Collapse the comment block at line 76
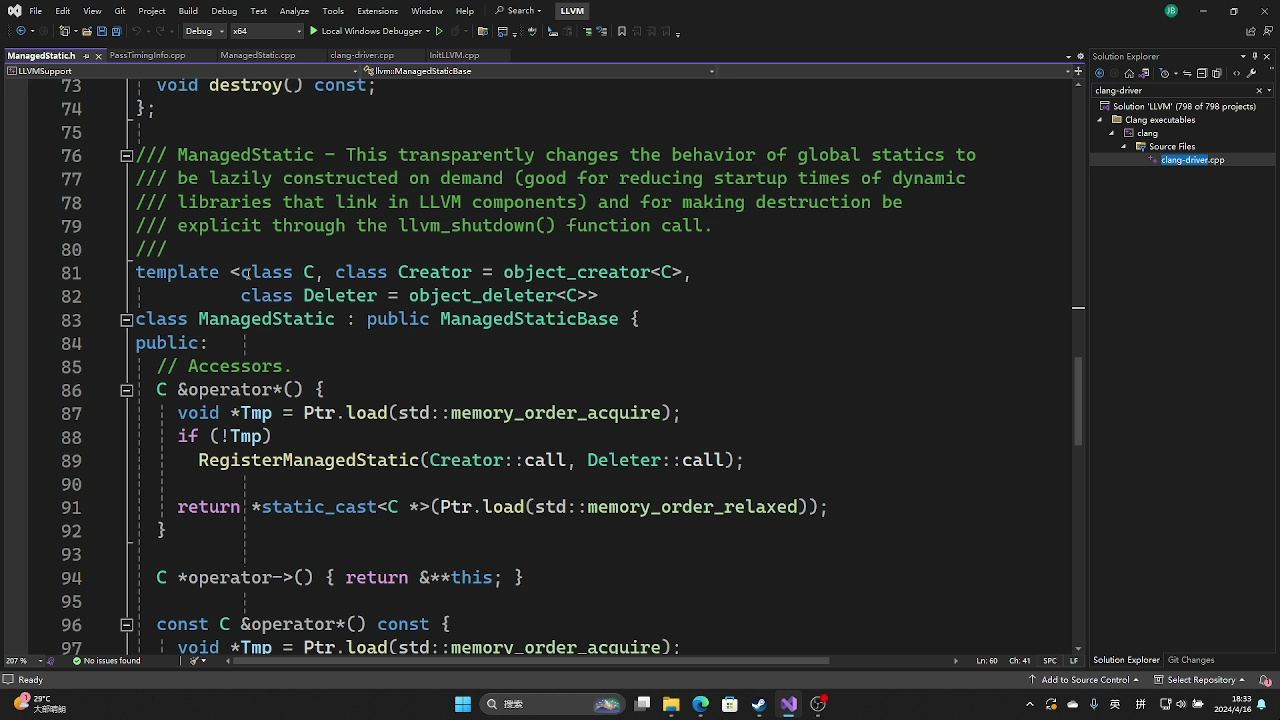Image resolution: width=1280 pixels, height=720 pixels. click(127, 155)
